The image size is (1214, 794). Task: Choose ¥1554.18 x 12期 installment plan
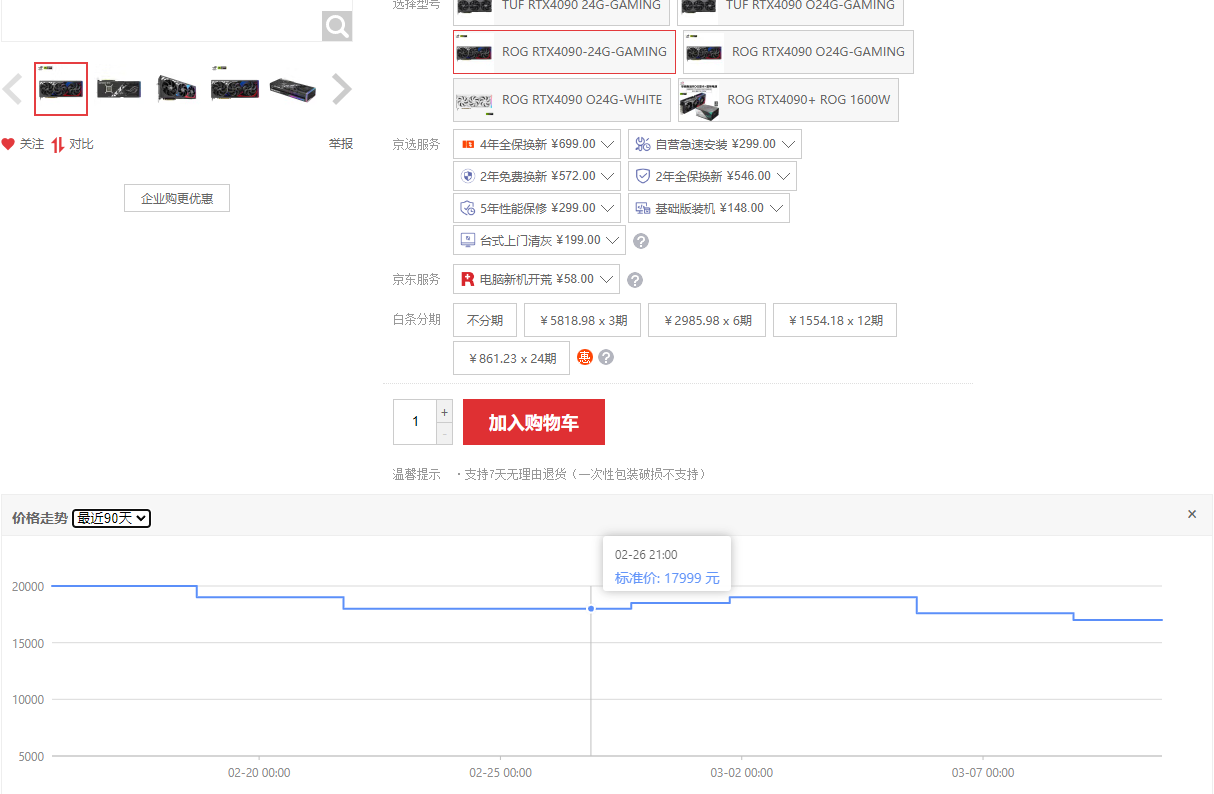[835, 321]
